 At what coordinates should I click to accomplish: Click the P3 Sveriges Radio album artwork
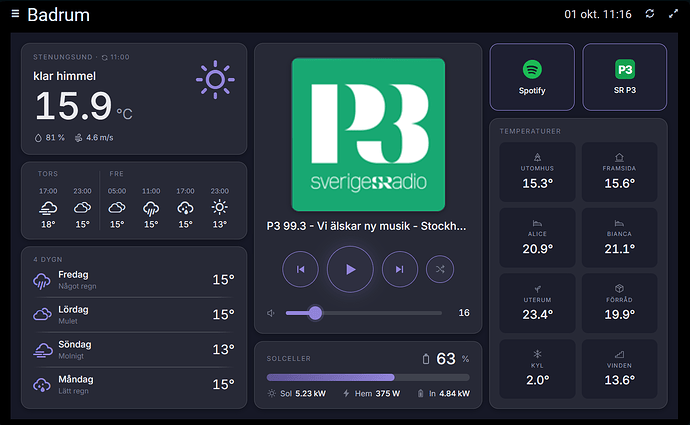(368, 135)
